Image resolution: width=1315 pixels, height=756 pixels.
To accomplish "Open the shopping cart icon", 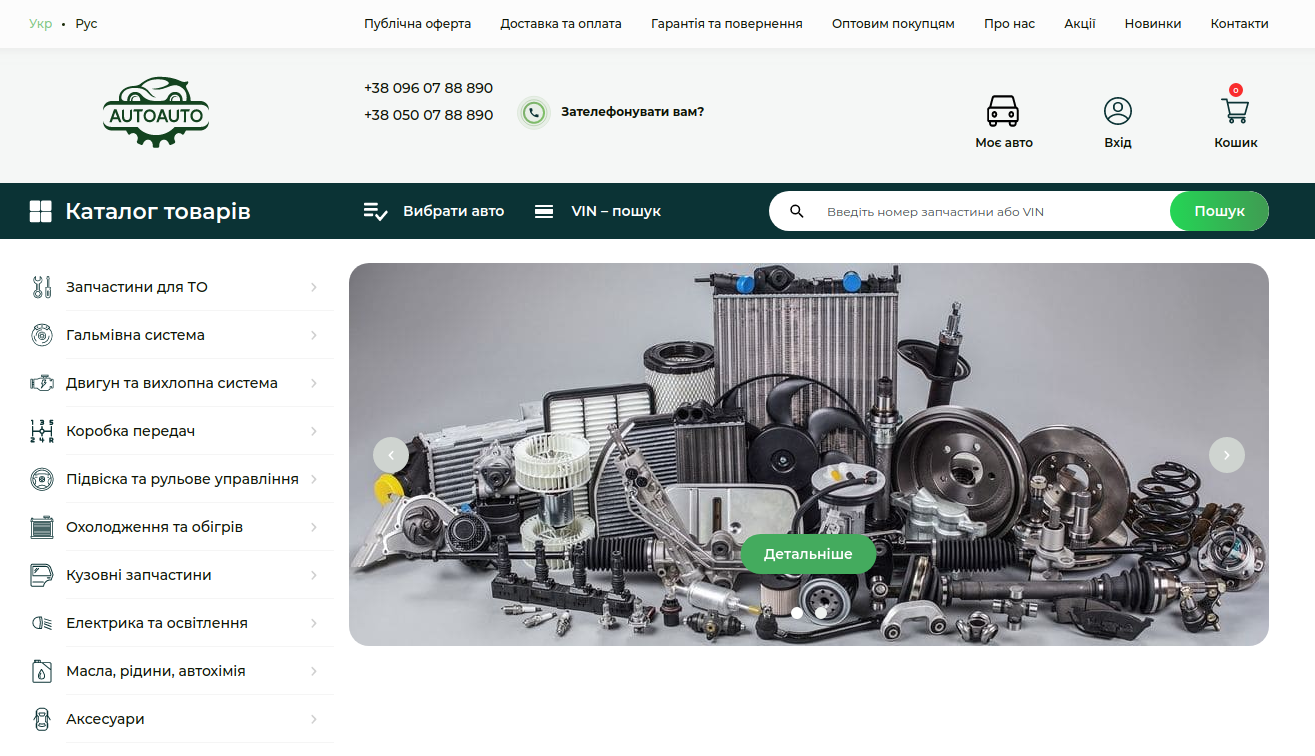I will point(1235,110).
